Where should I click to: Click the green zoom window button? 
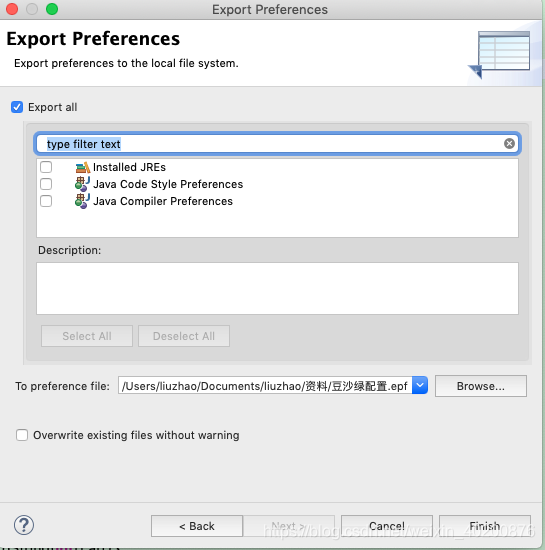[52, 9]
